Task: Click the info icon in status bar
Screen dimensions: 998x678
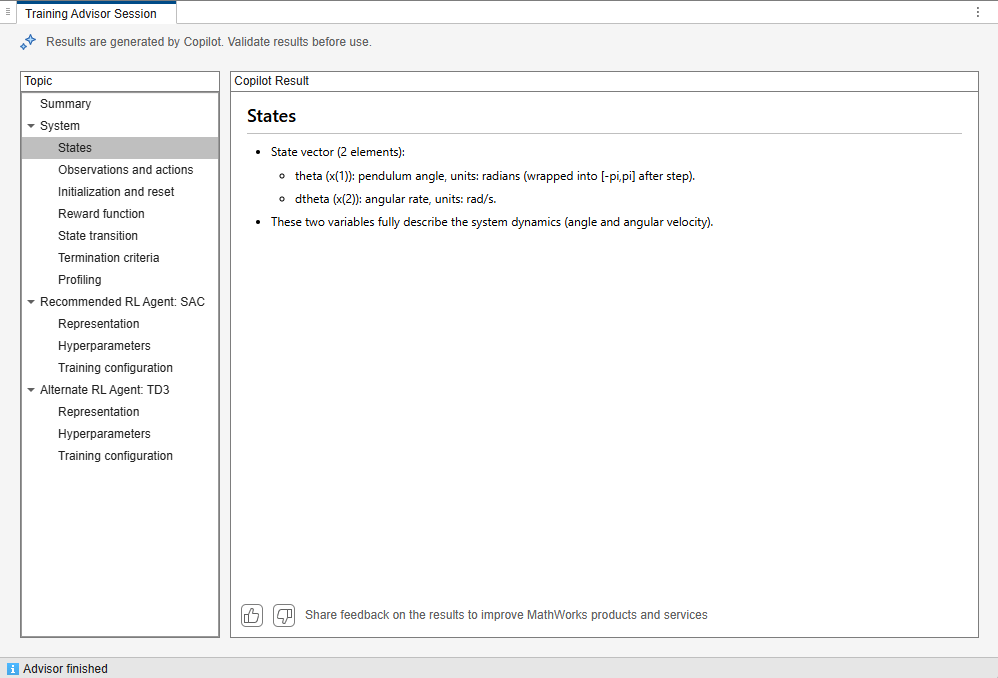Action: pyautogui.click(x=13, y=668)
